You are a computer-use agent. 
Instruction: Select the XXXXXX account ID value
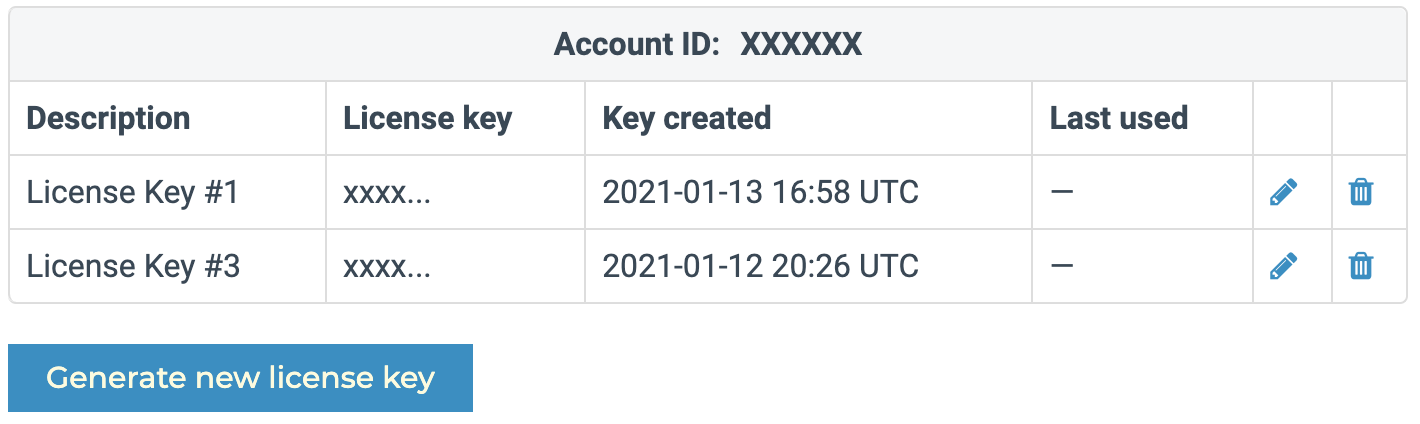click(800, 45)
